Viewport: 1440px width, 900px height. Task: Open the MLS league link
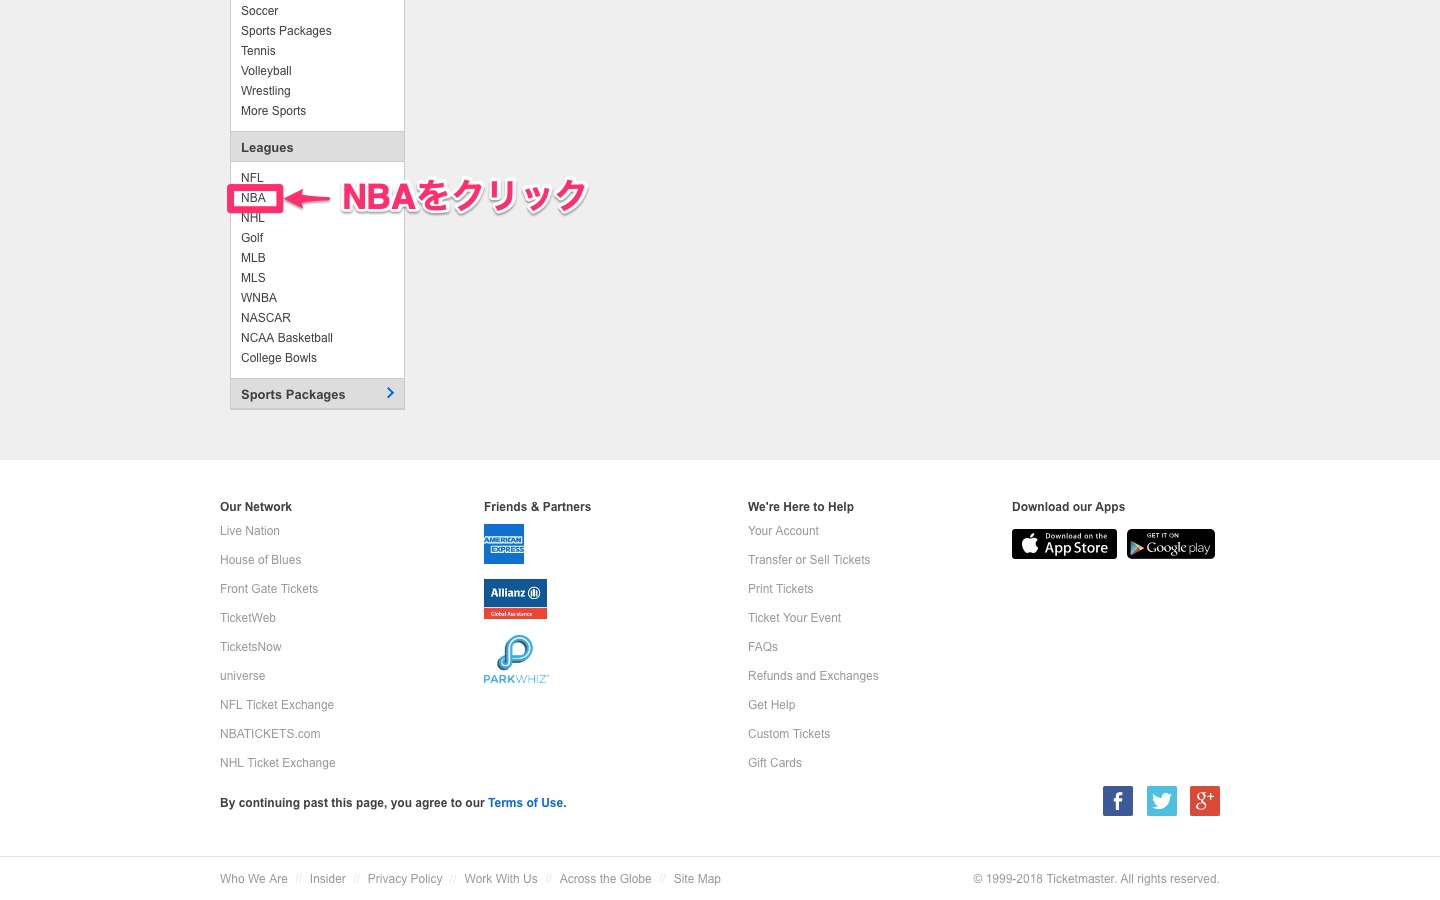[x=253, y=278]
